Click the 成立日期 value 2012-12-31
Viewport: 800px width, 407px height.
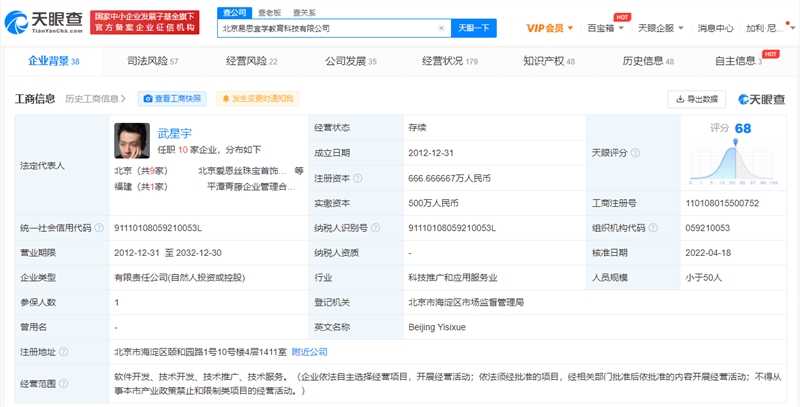431,153
